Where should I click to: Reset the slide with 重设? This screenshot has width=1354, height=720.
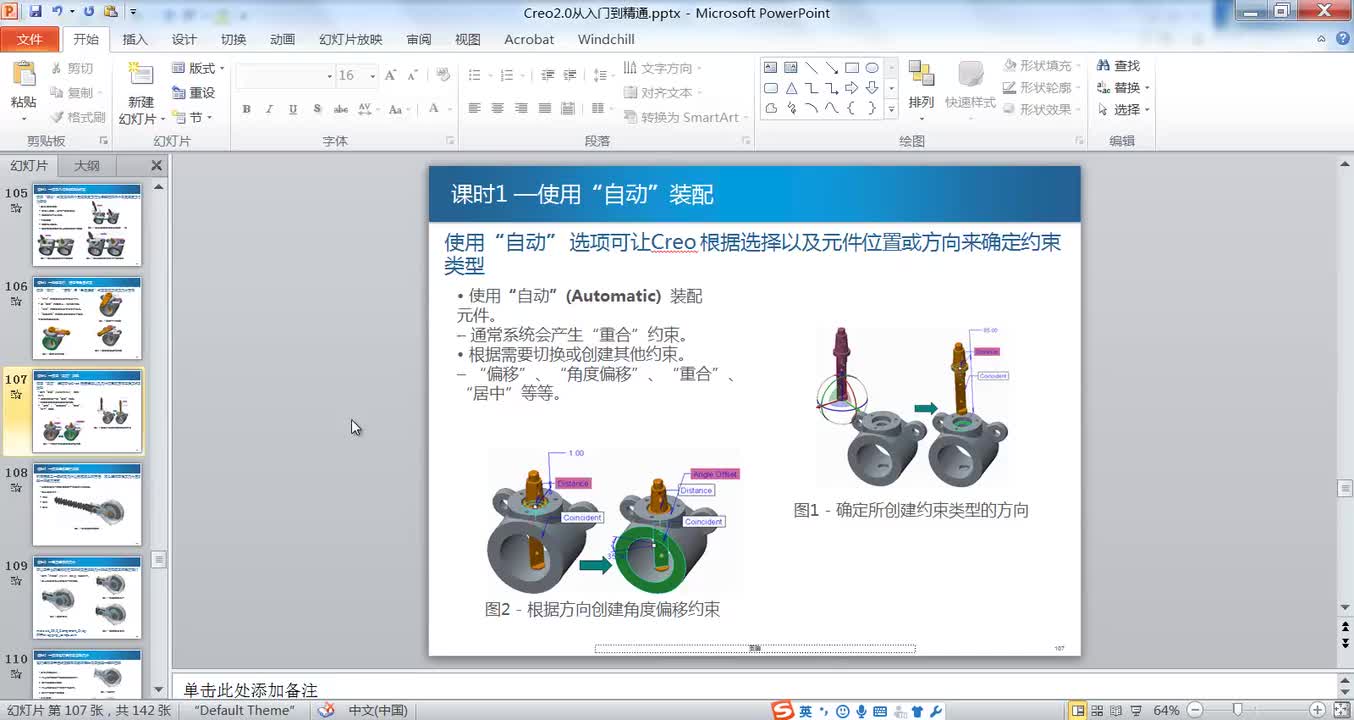[194, 92]
